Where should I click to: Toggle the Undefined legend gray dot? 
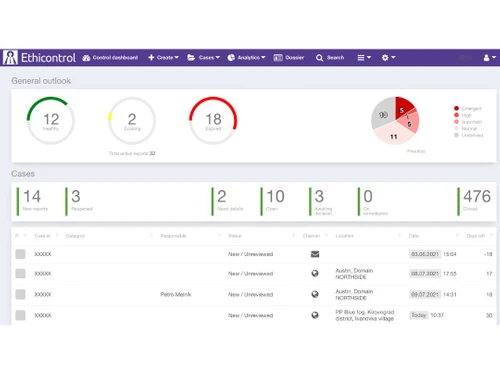(x=456, y=135)
